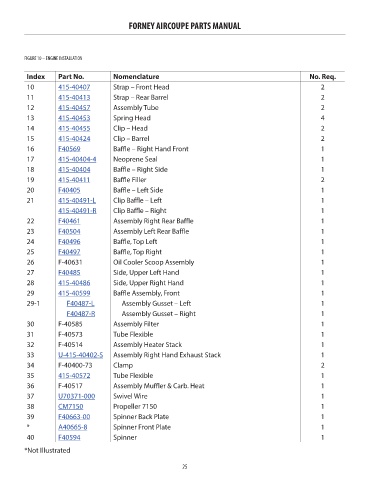Viewport: 370px width, 480px height.
Task: Open part link F40504
Action: pos(69,231)
